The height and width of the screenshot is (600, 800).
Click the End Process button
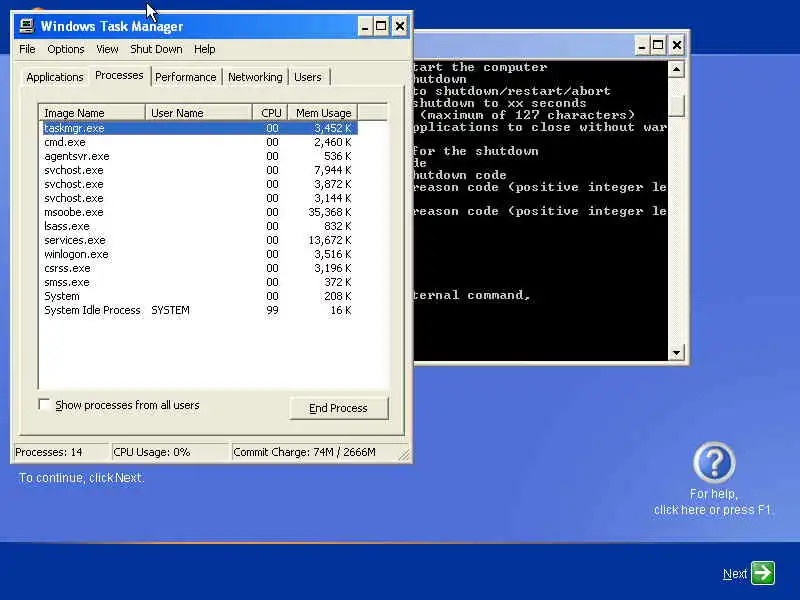click(x=338, y=408)
